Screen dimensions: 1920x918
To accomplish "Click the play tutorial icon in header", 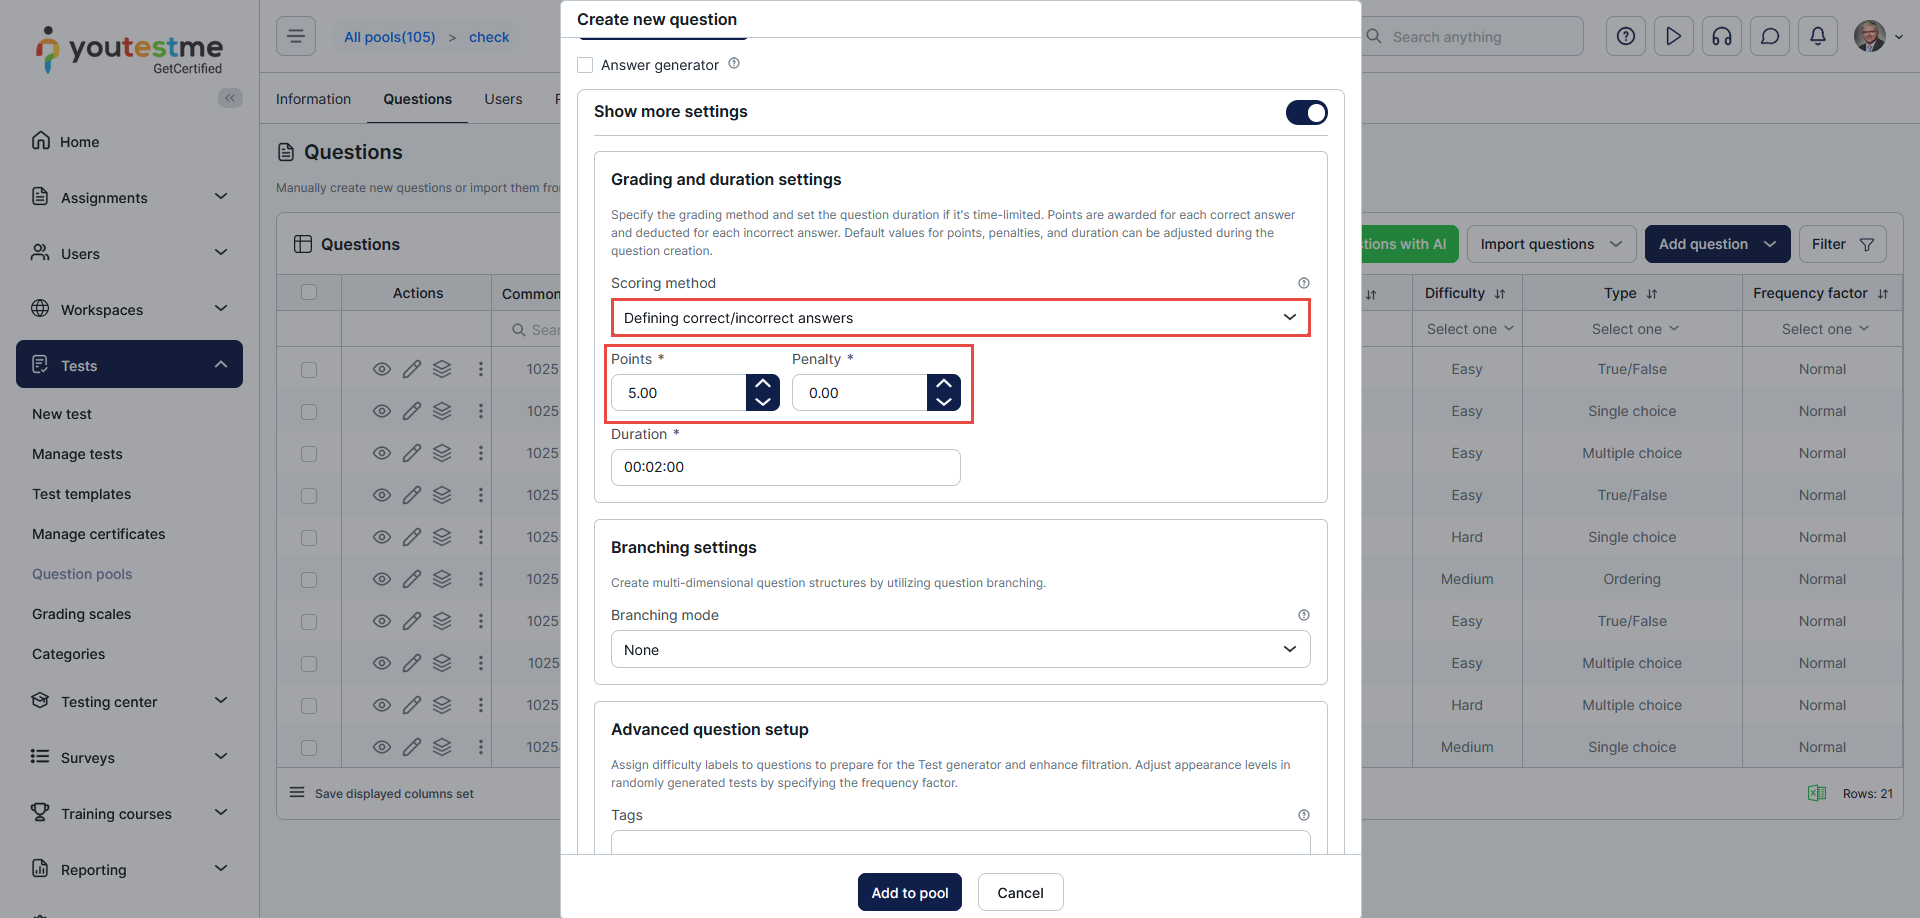I will pyautogui.click(x=1673, y=37).
